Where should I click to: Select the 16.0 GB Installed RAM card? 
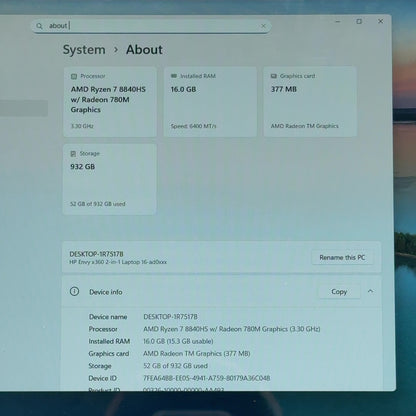pyautogui.click(x=210, y=102)
